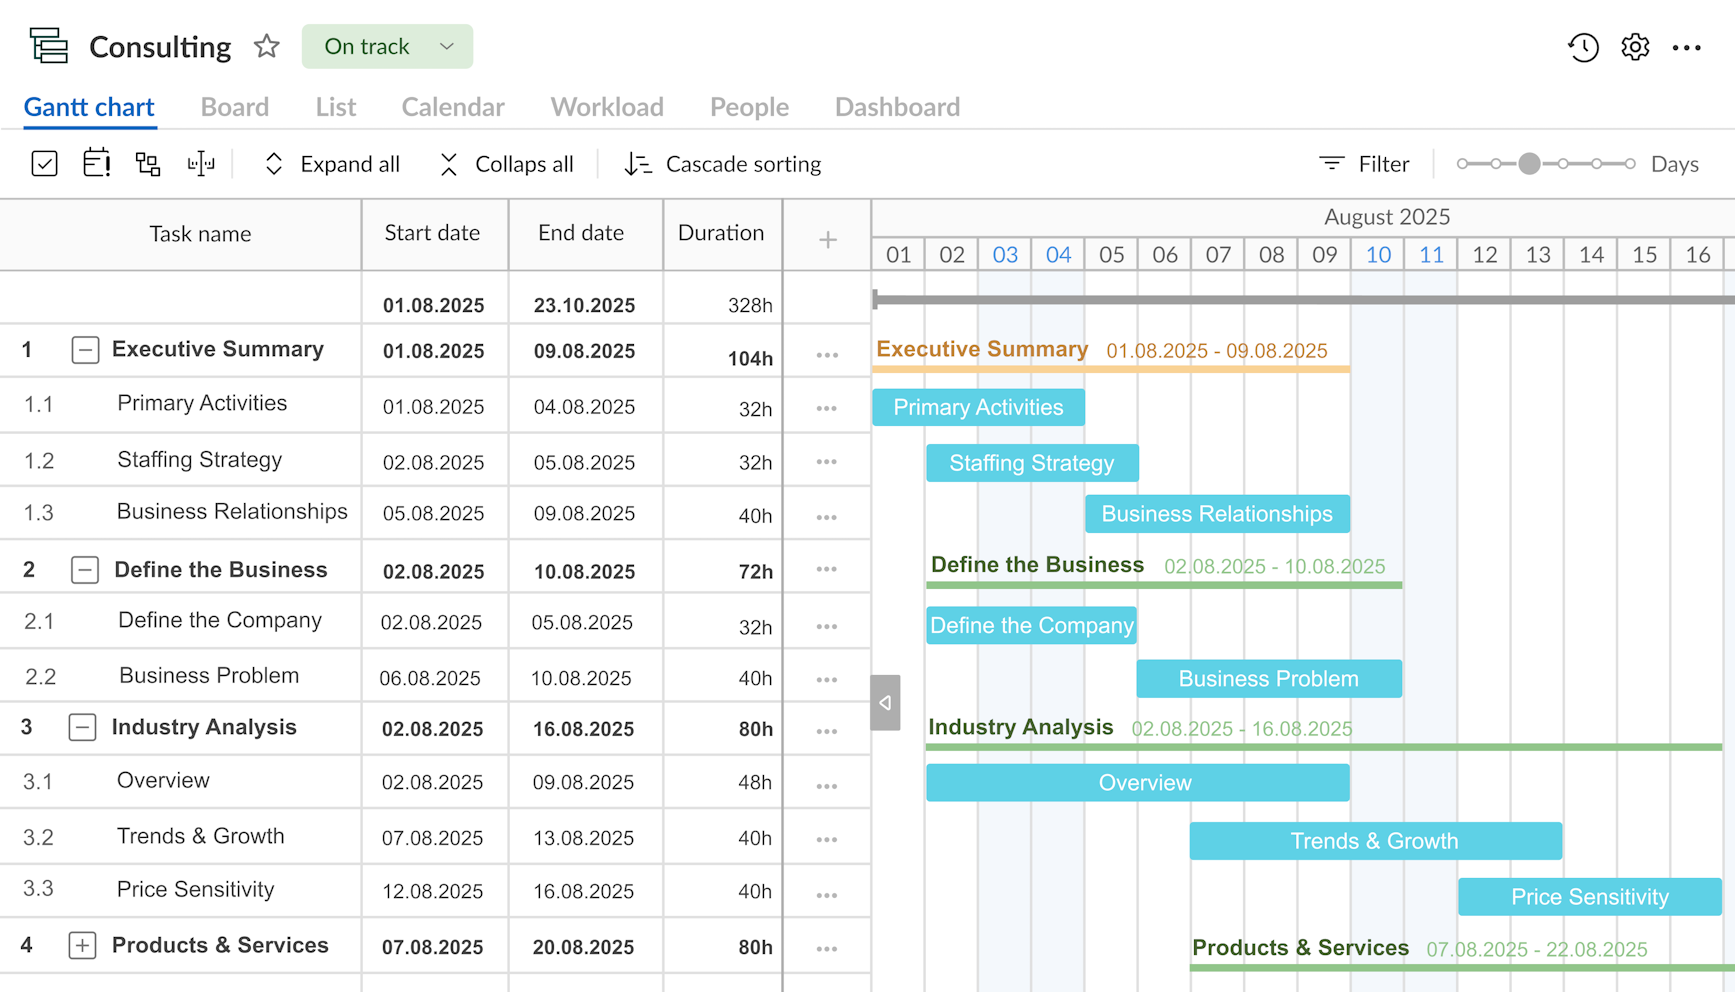Switch to the Board tab
Image resolution: width=1735 pixels, height=992 pixels.
coord(234,107)
